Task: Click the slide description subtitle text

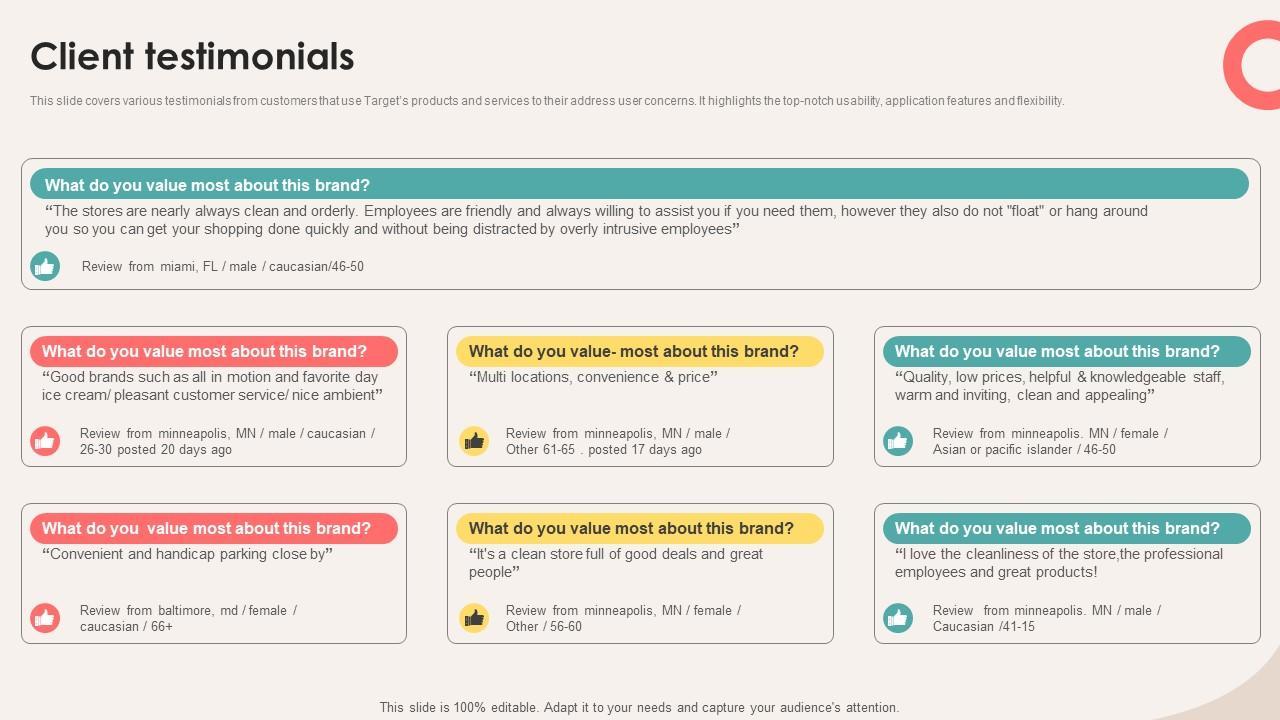Action: pyautogui.click(x=546, y=101)
